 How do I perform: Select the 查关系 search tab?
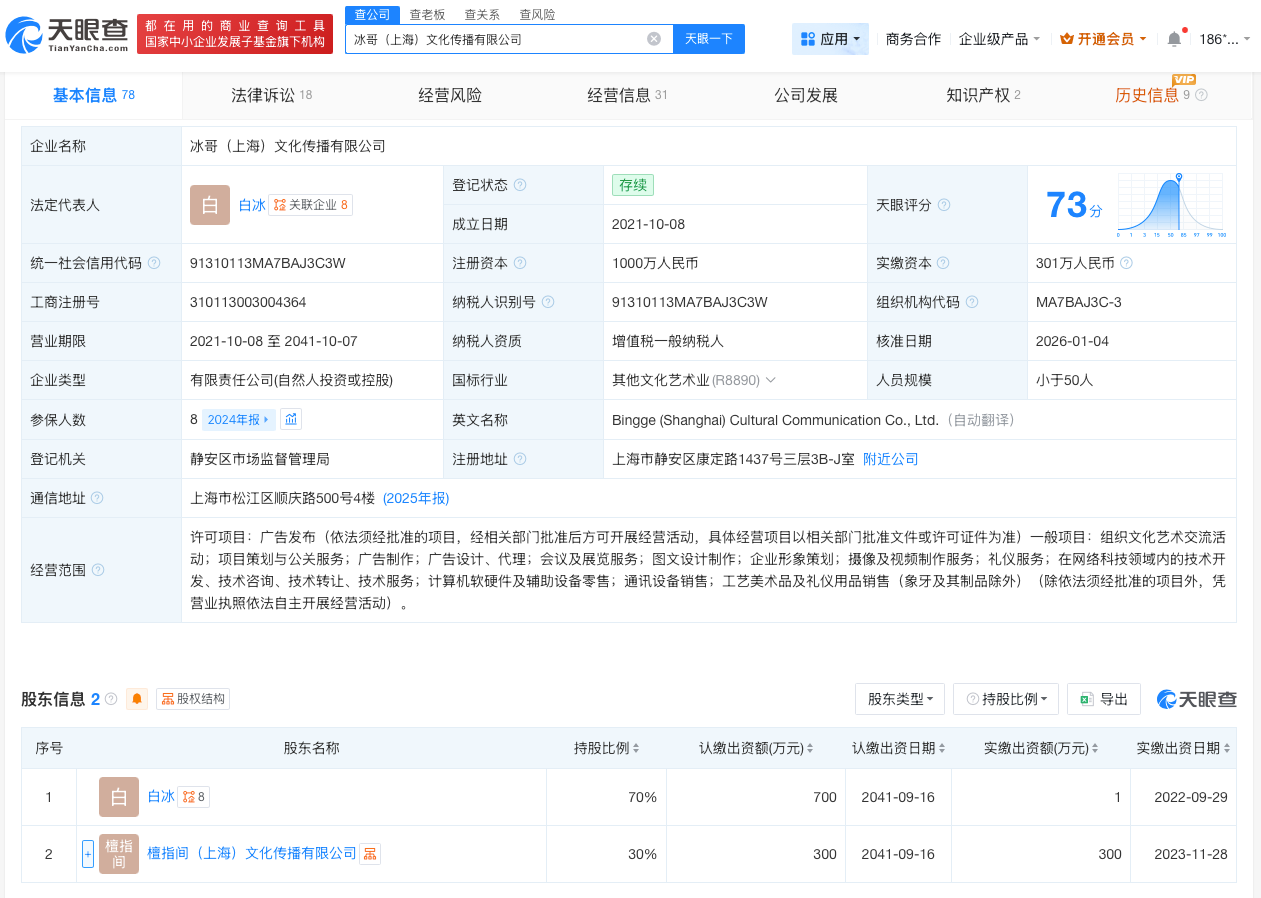coord(482,14)
